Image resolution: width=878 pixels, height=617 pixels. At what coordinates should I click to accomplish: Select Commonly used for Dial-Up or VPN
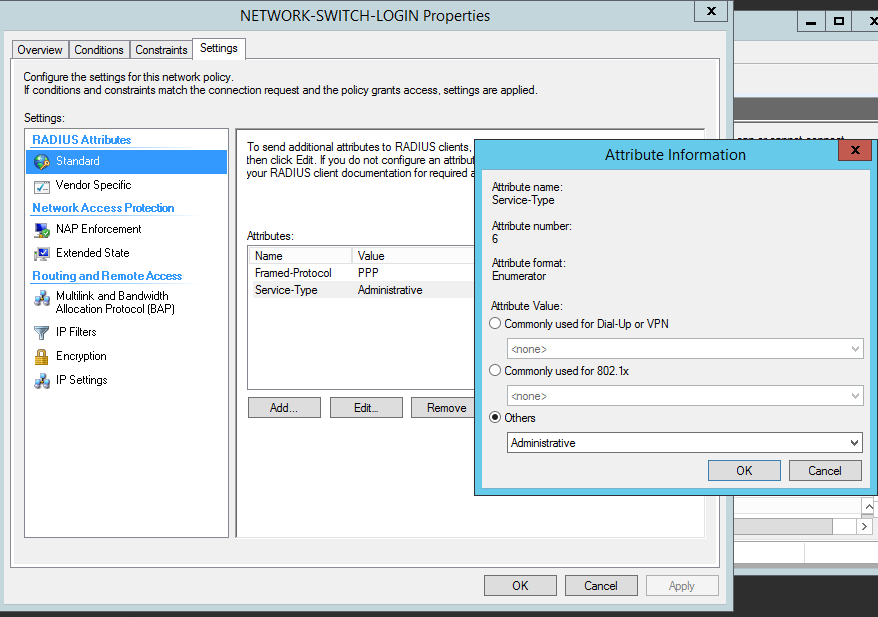click(495, 324)
